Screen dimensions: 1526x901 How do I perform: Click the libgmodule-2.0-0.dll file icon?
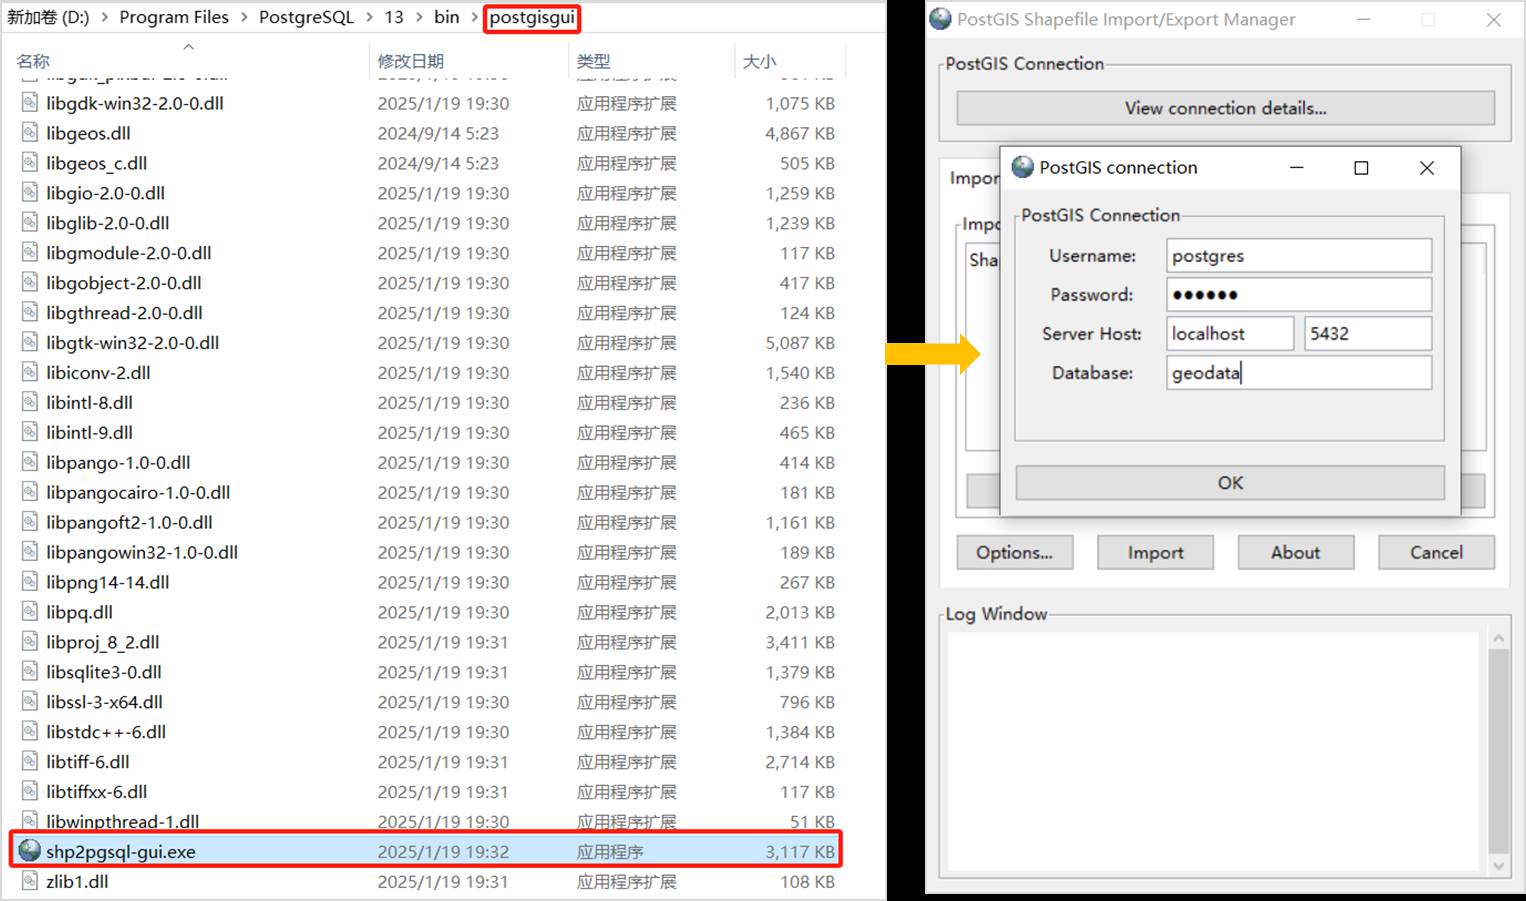coord(30,253)
